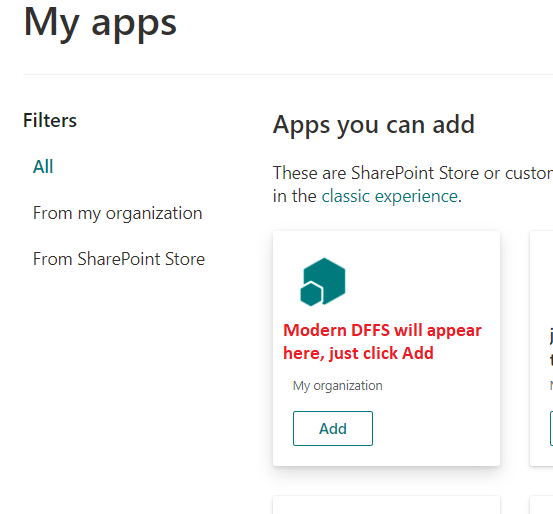Click the cut-off Add button on second card

point(551,428)
